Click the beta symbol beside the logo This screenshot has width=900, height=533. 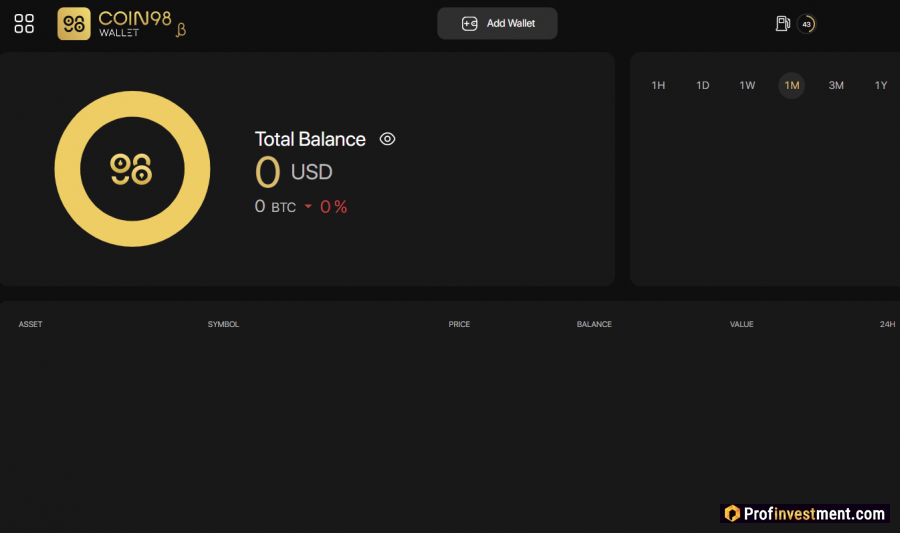181,30
